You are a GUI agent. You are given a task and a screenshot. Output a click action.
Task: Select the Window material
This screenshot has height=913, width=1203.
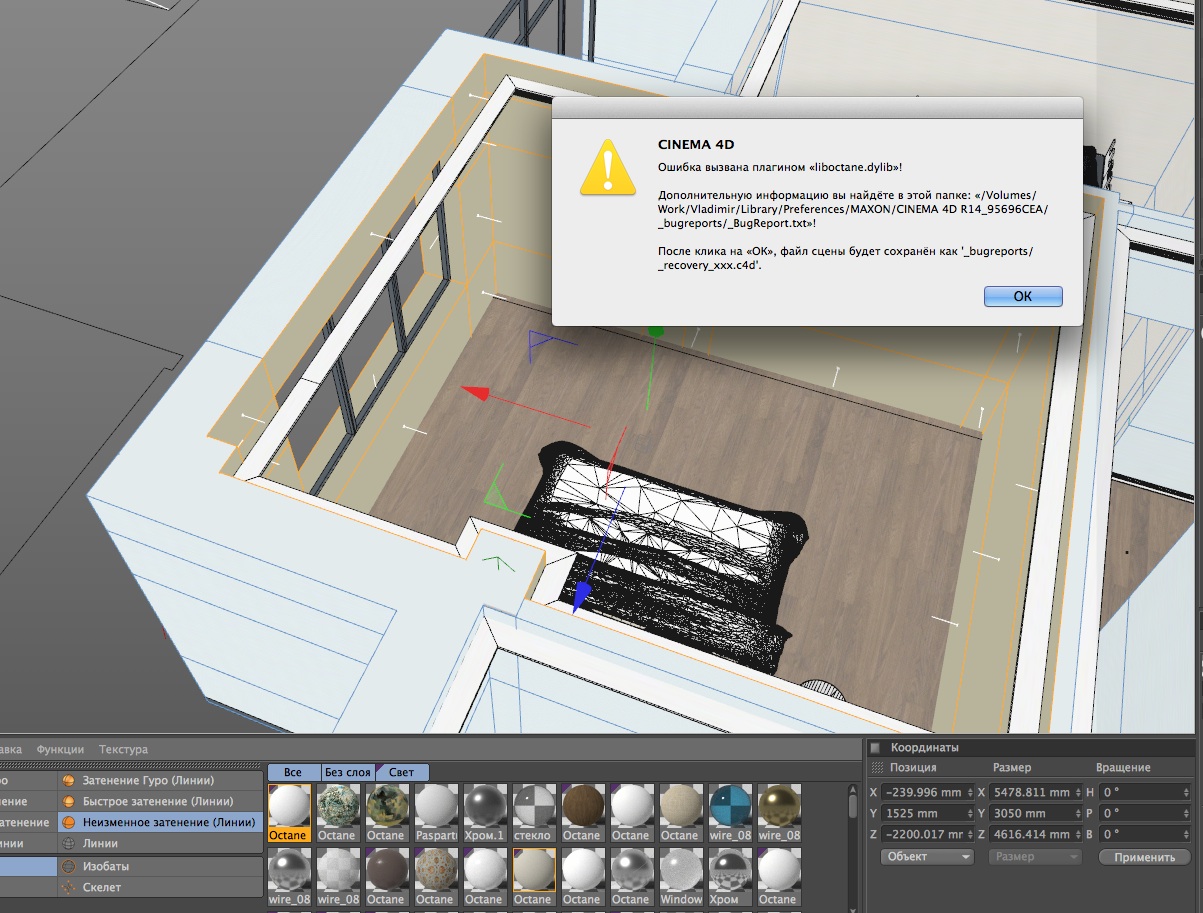pyautogui.click(x=680, y=877)
